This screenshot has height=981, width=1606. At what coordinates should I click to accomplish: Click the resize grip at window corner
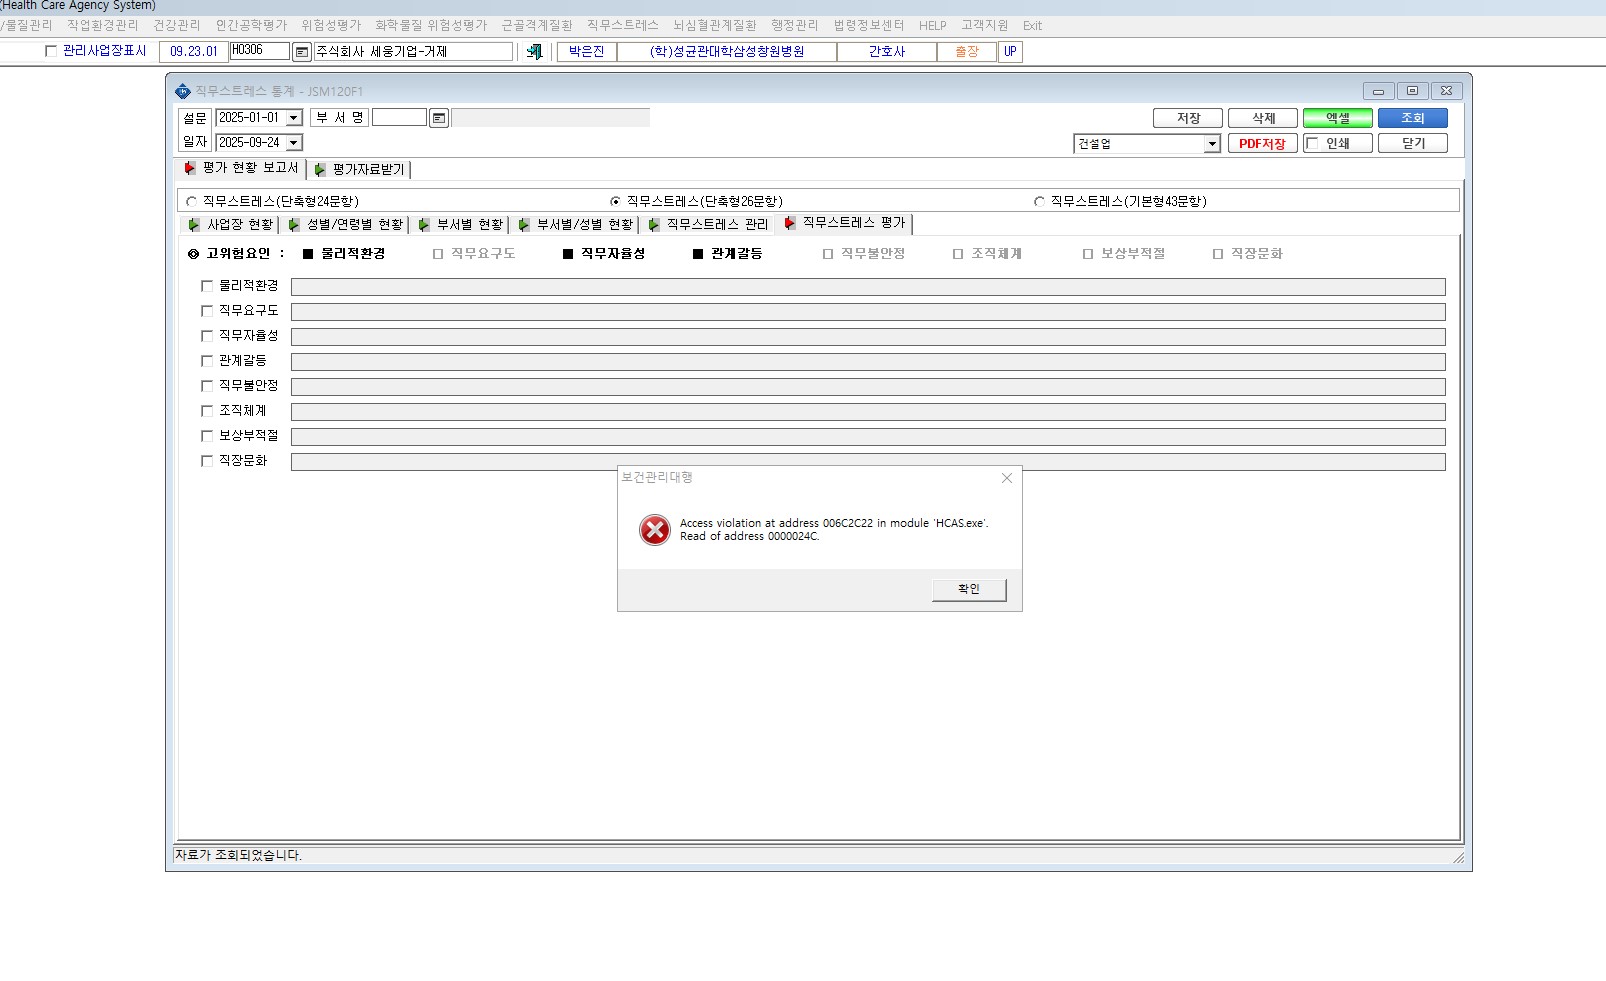pyautogui.click(x=1458, y=857)
